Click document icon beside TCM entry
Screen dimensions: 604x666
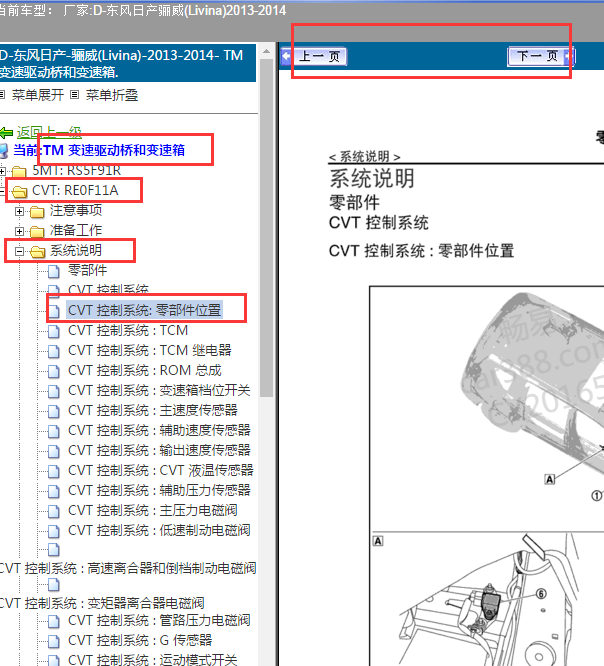click(x=54, y=331)
